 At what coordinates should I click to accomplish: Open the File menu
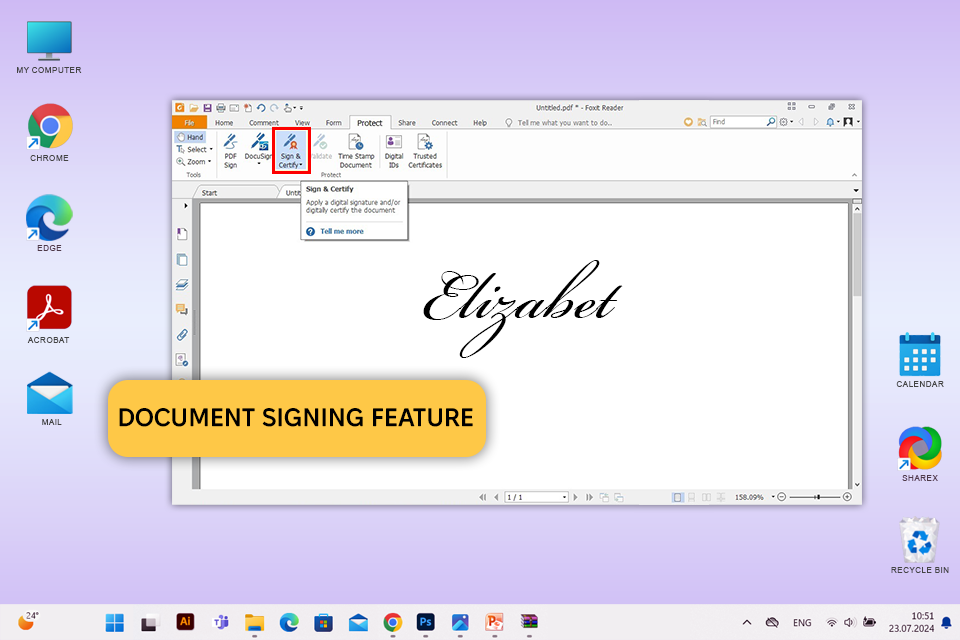click(189, 122)
